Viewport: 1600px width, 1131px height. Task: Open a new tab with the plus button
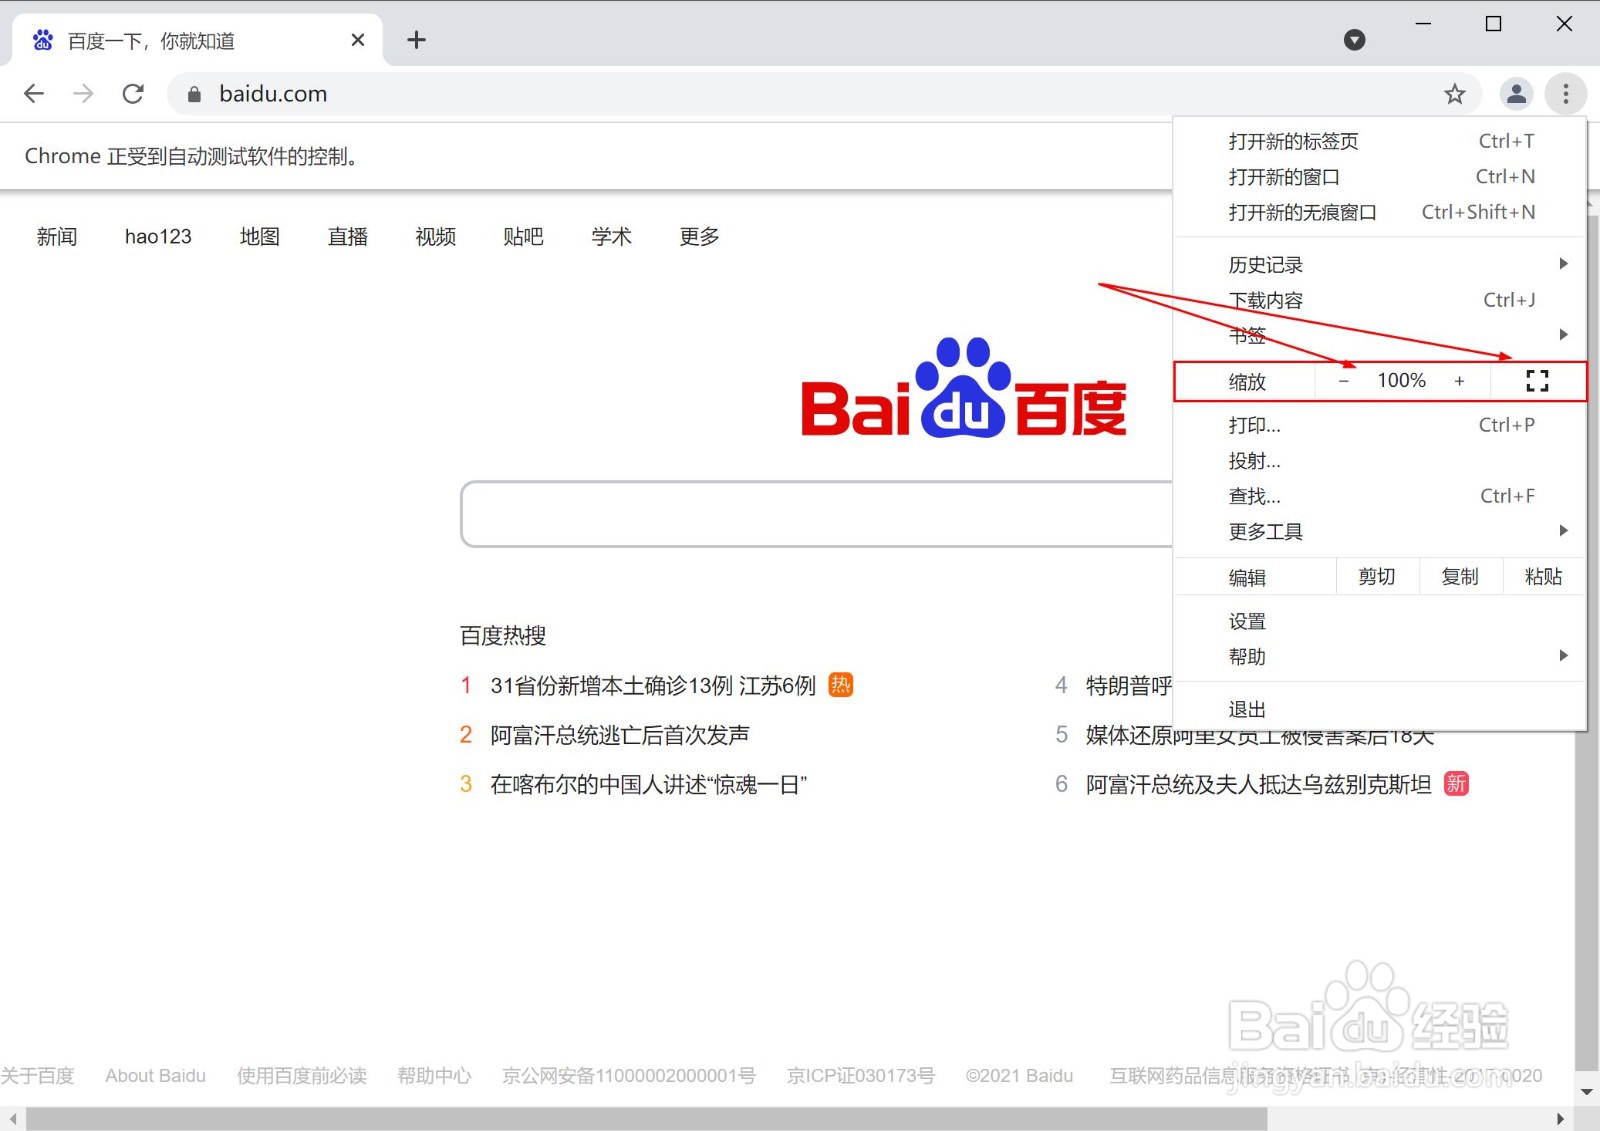click(417, 40)
